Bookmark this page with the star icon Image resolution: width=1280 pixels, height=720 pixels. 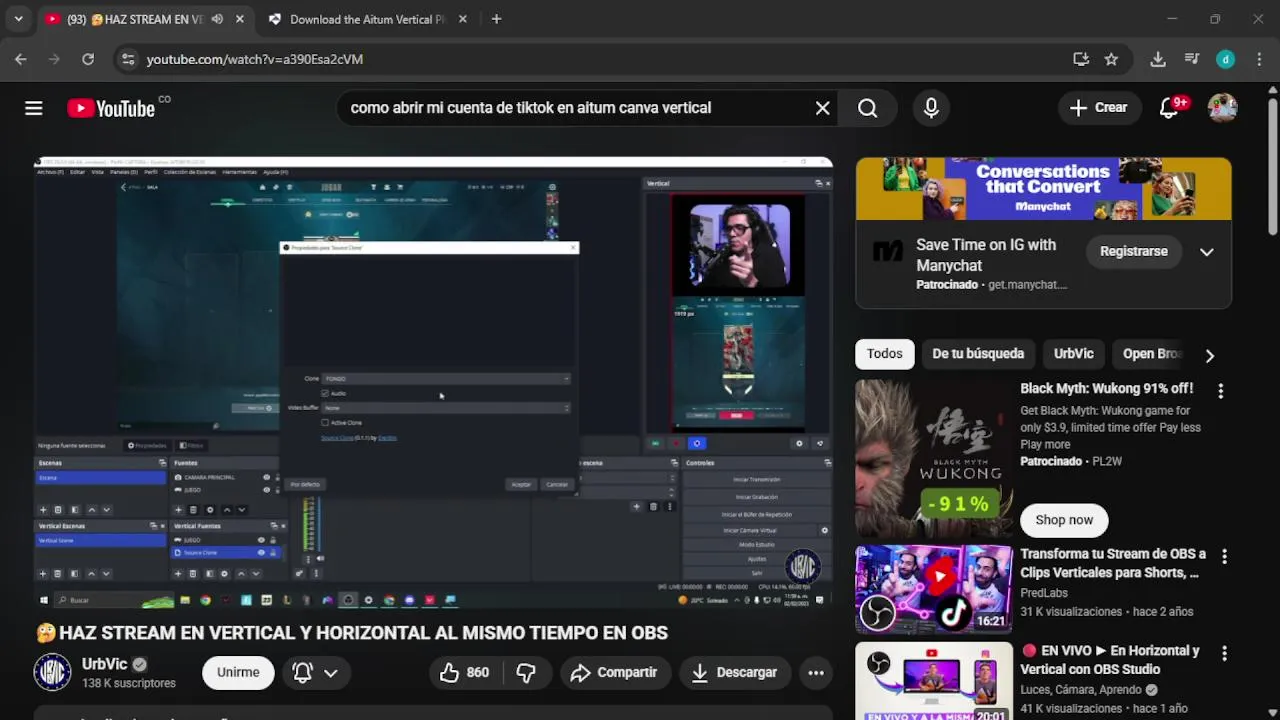coord(1111,59)
